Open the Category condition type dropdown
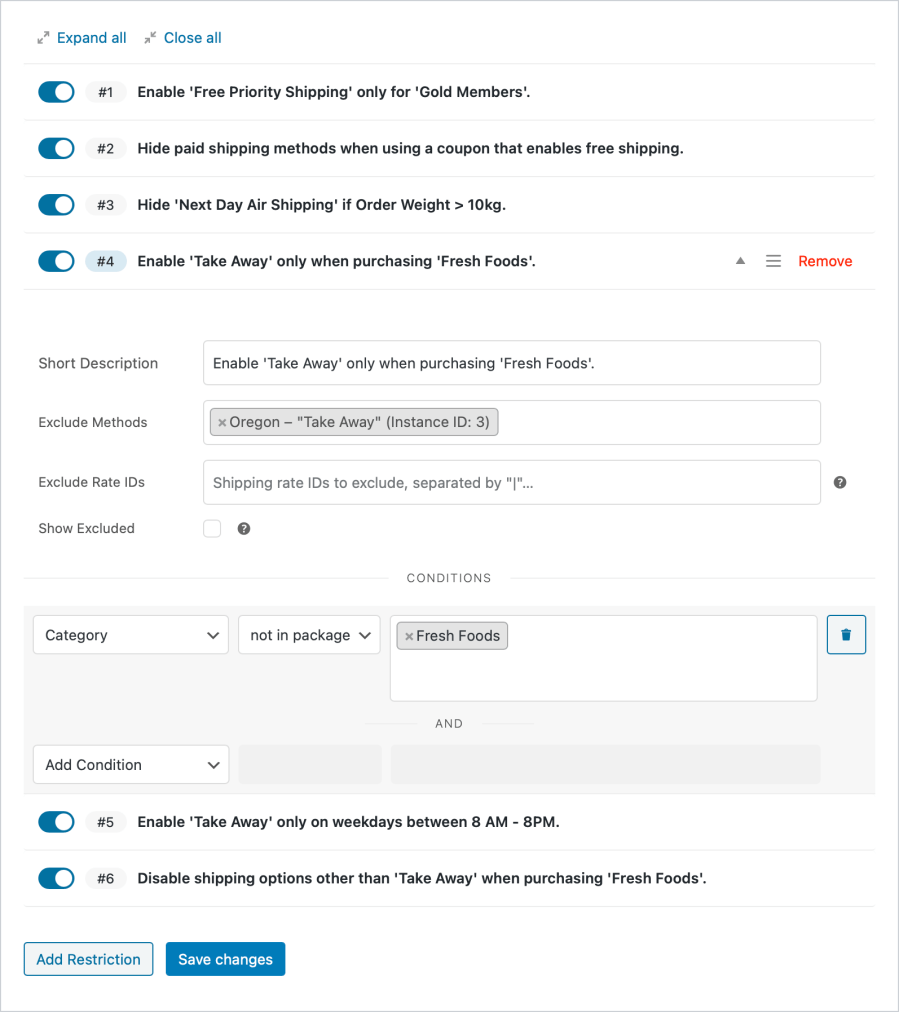 click(x=130, y=634)
